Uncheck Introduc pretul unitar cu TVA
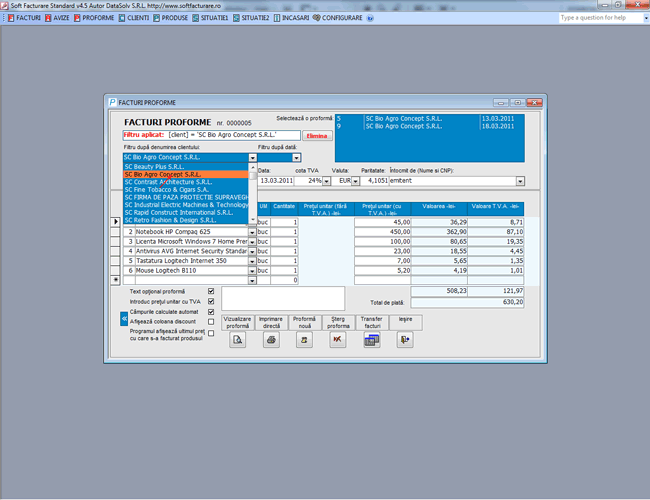This screenshot has height=500, width=650. point(210,301)
